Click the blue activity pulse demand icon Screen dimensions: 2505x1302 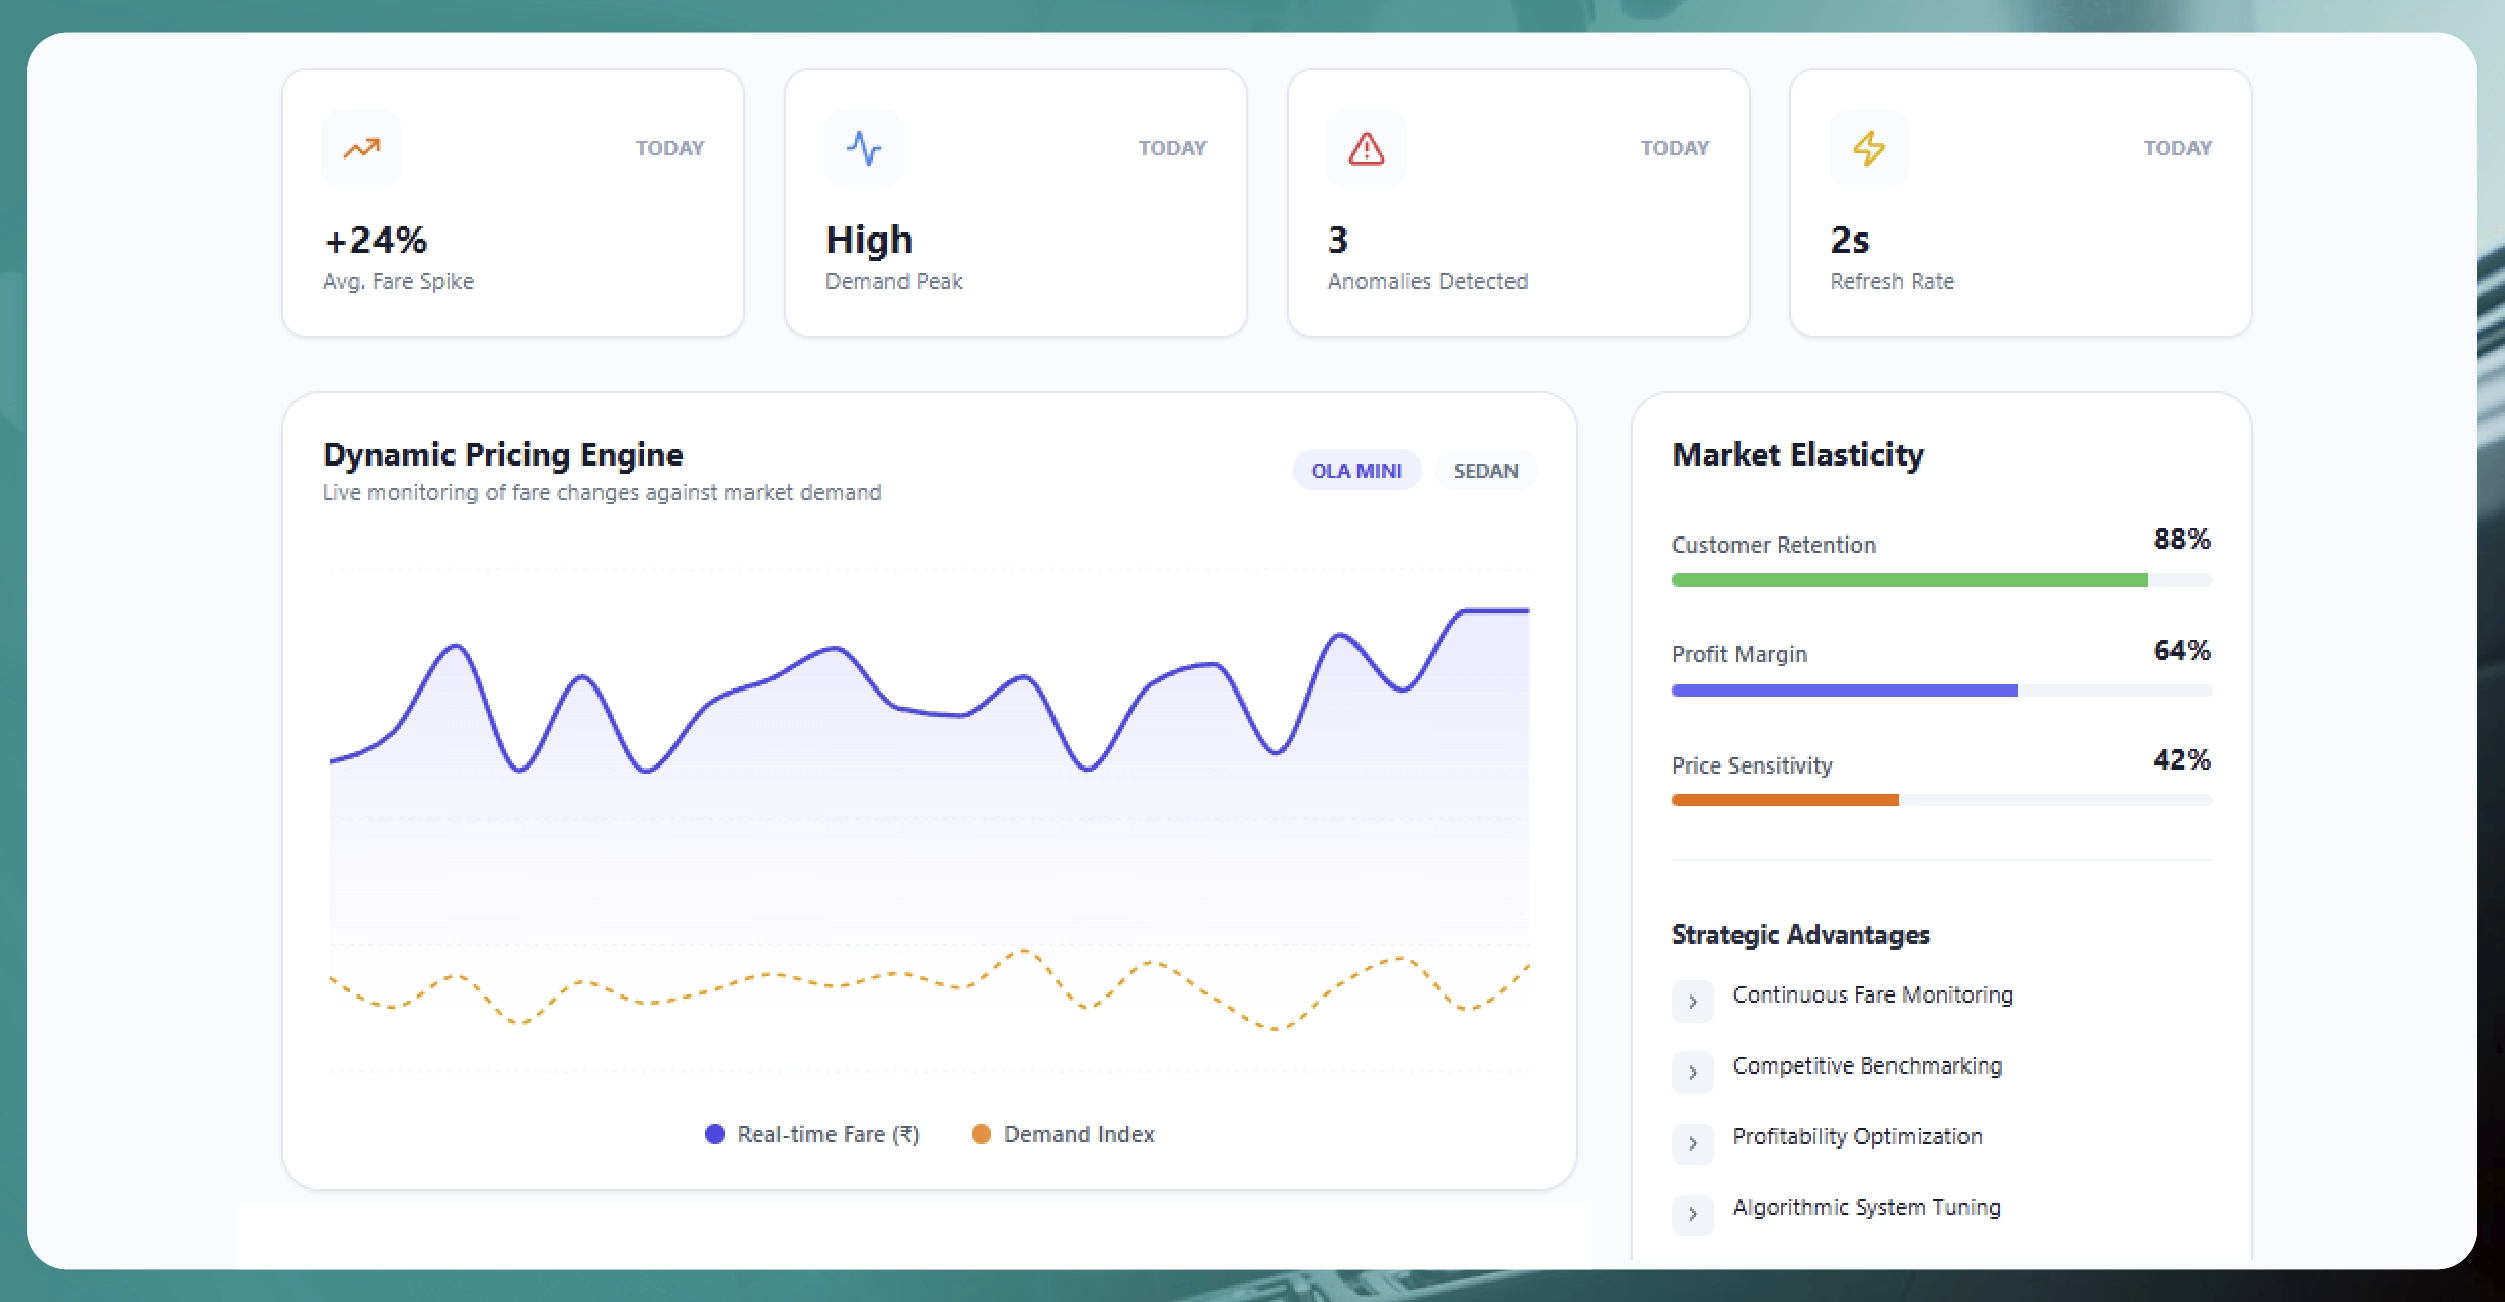864,149
